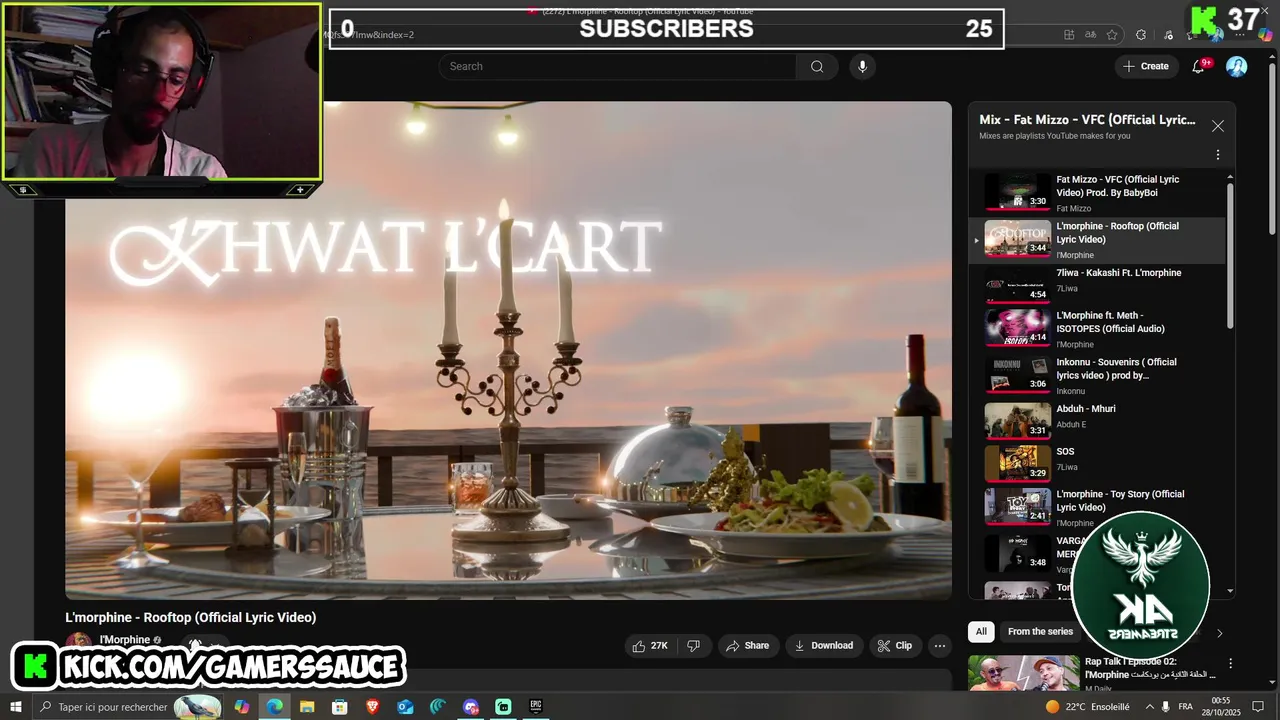The width and height of the screenshot is (1280, 720).
Task: Open the Rap Talk Episode 02 thumbnail
Action: [1023, 674]
